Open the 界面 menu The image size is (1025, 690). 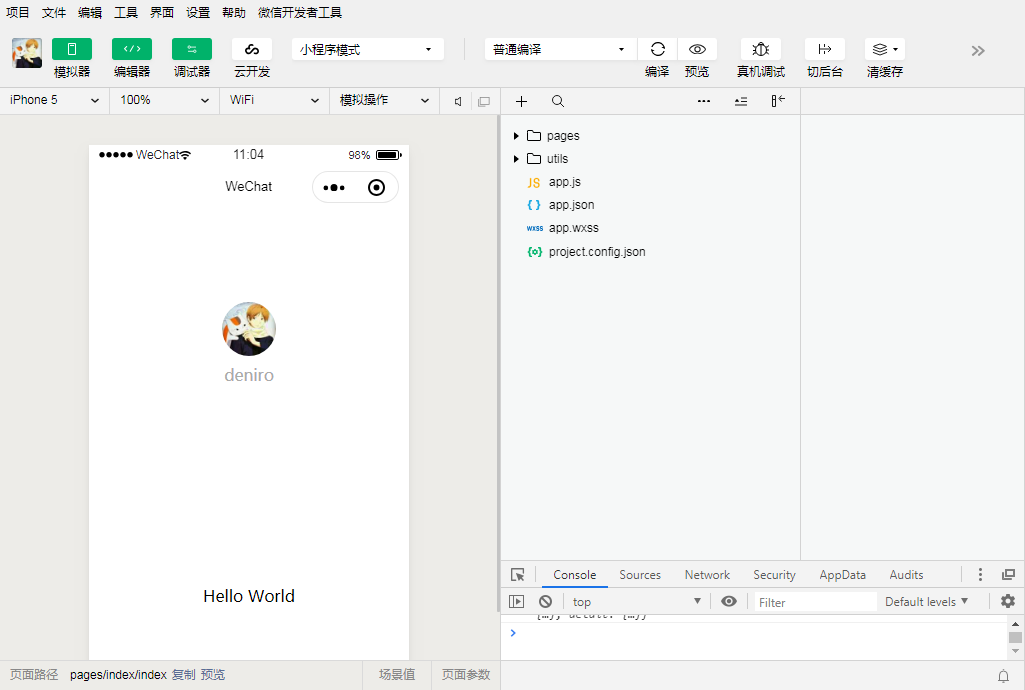click(161, 12)
